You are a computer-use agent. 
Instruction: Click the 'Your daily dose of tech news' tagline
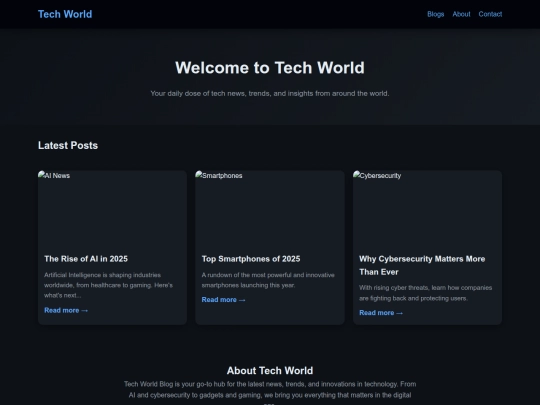point(270,93)
